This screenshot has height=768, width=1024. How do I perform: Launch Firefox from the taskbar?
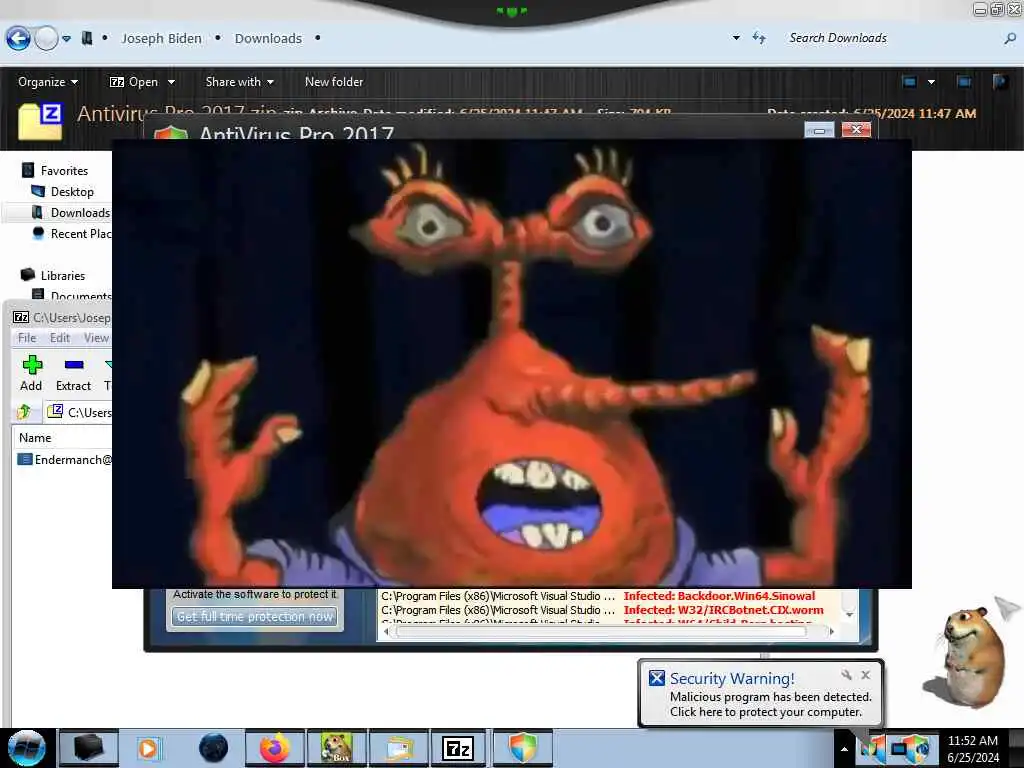pos(275,748)
